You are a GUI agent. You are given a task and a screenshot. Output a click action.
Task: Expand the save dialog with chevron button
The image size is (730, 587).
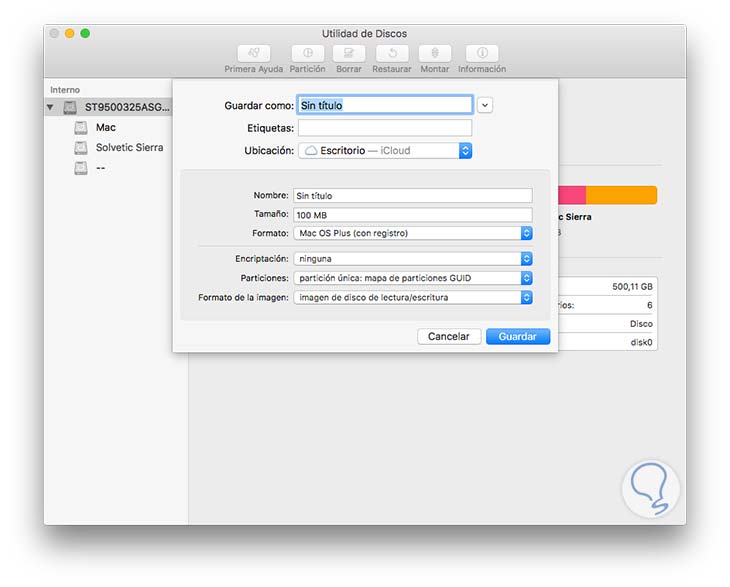(485, 105)
